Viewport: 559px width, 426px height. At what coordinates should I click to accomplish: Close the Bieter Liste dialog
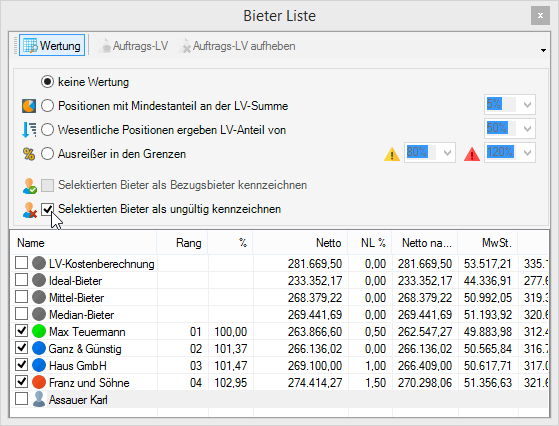click(540, 16)
